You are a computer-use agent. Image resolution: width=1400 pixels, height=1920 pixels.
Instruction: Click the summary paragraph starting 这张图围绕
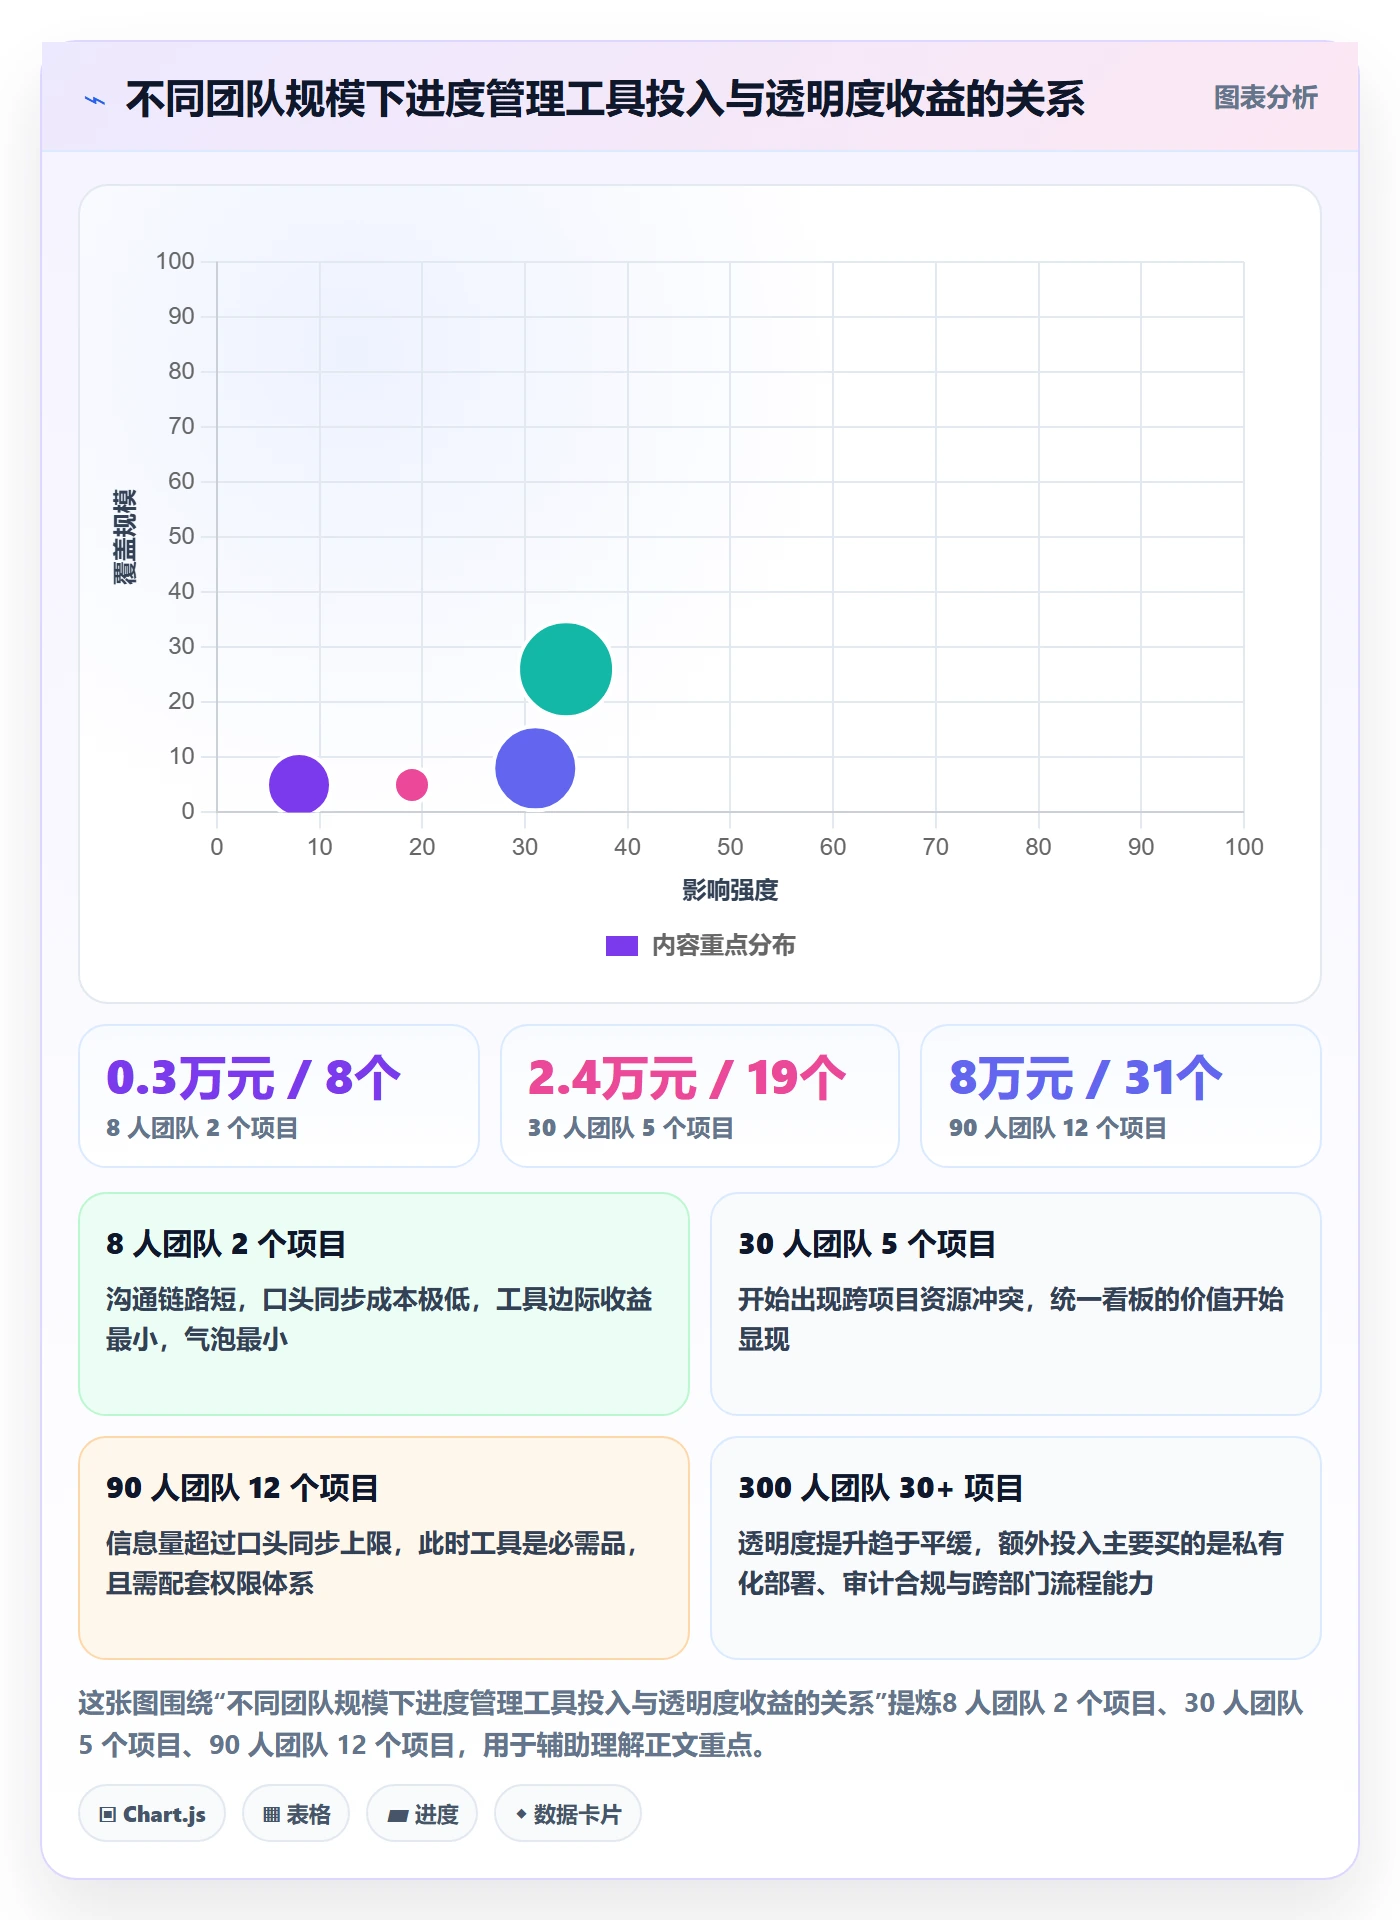tap(691, 1724)
